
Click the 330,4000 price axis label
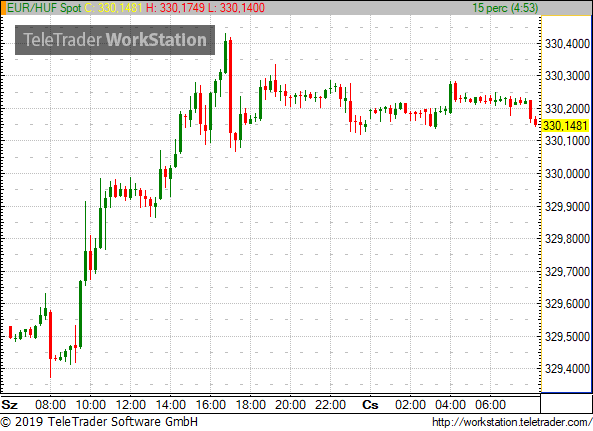567,43
